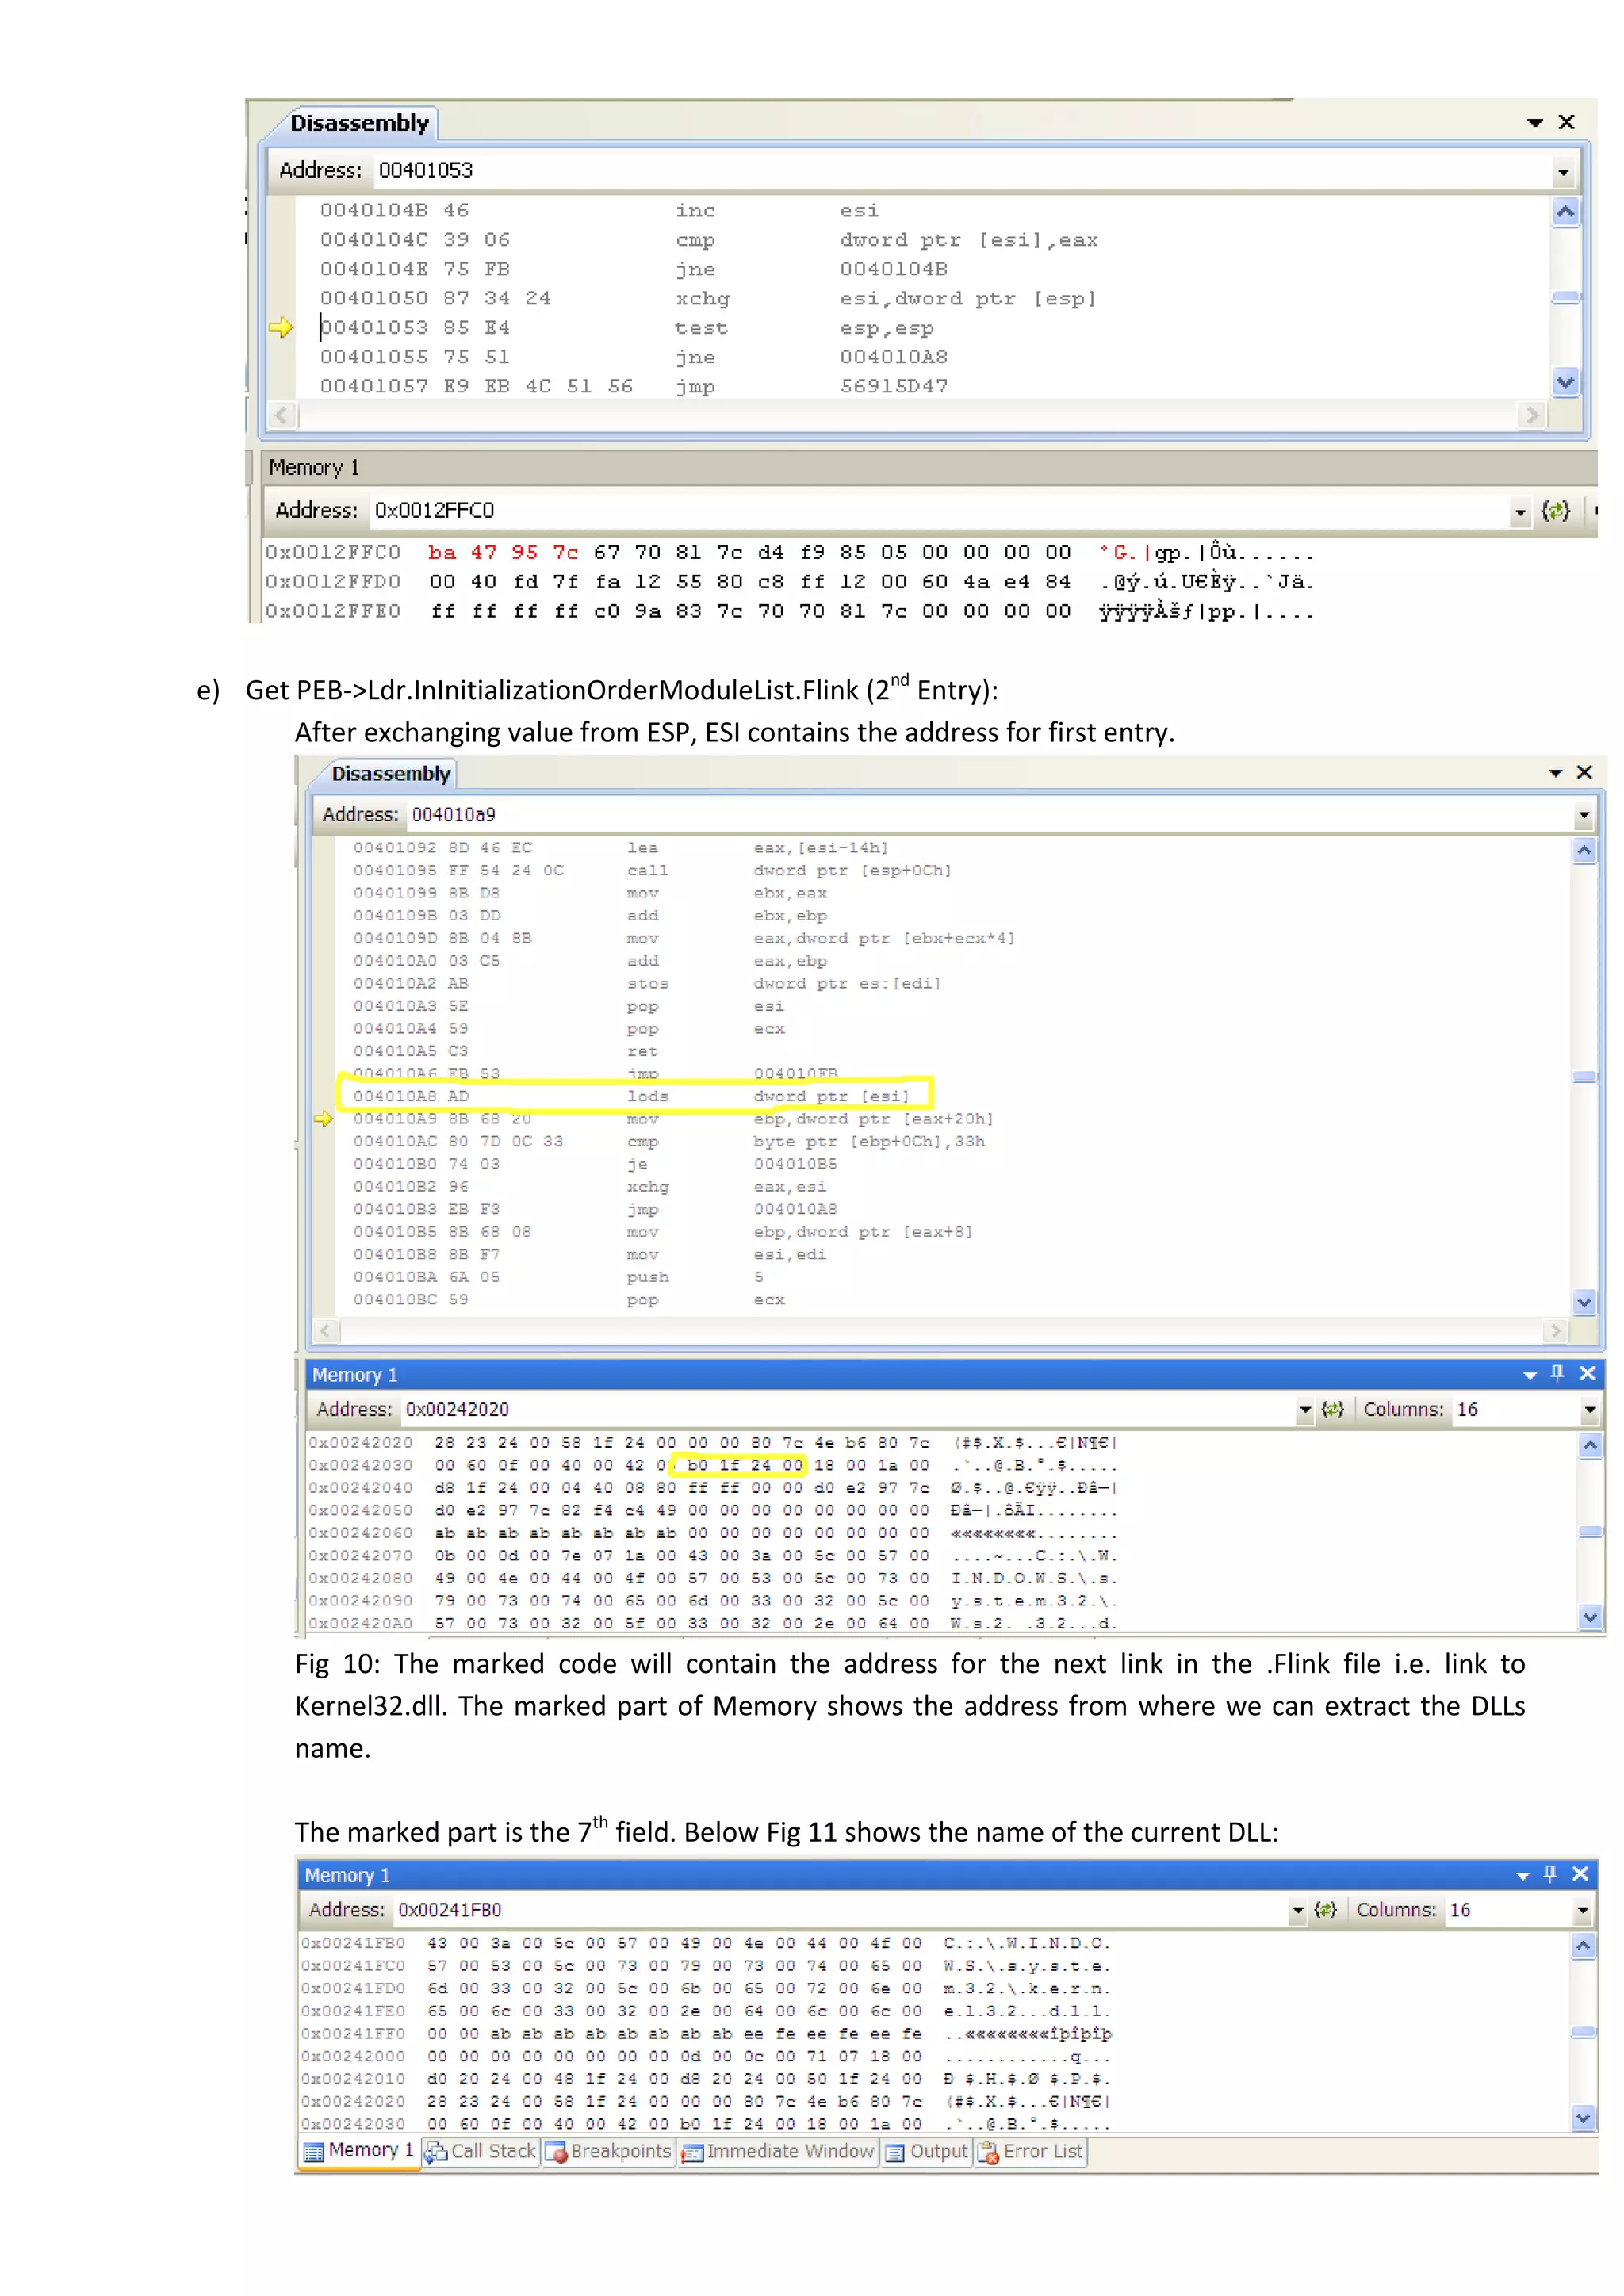Switch to the Memory 1 bottom tab
1624x2296 pixels.
pos(359,2150)
